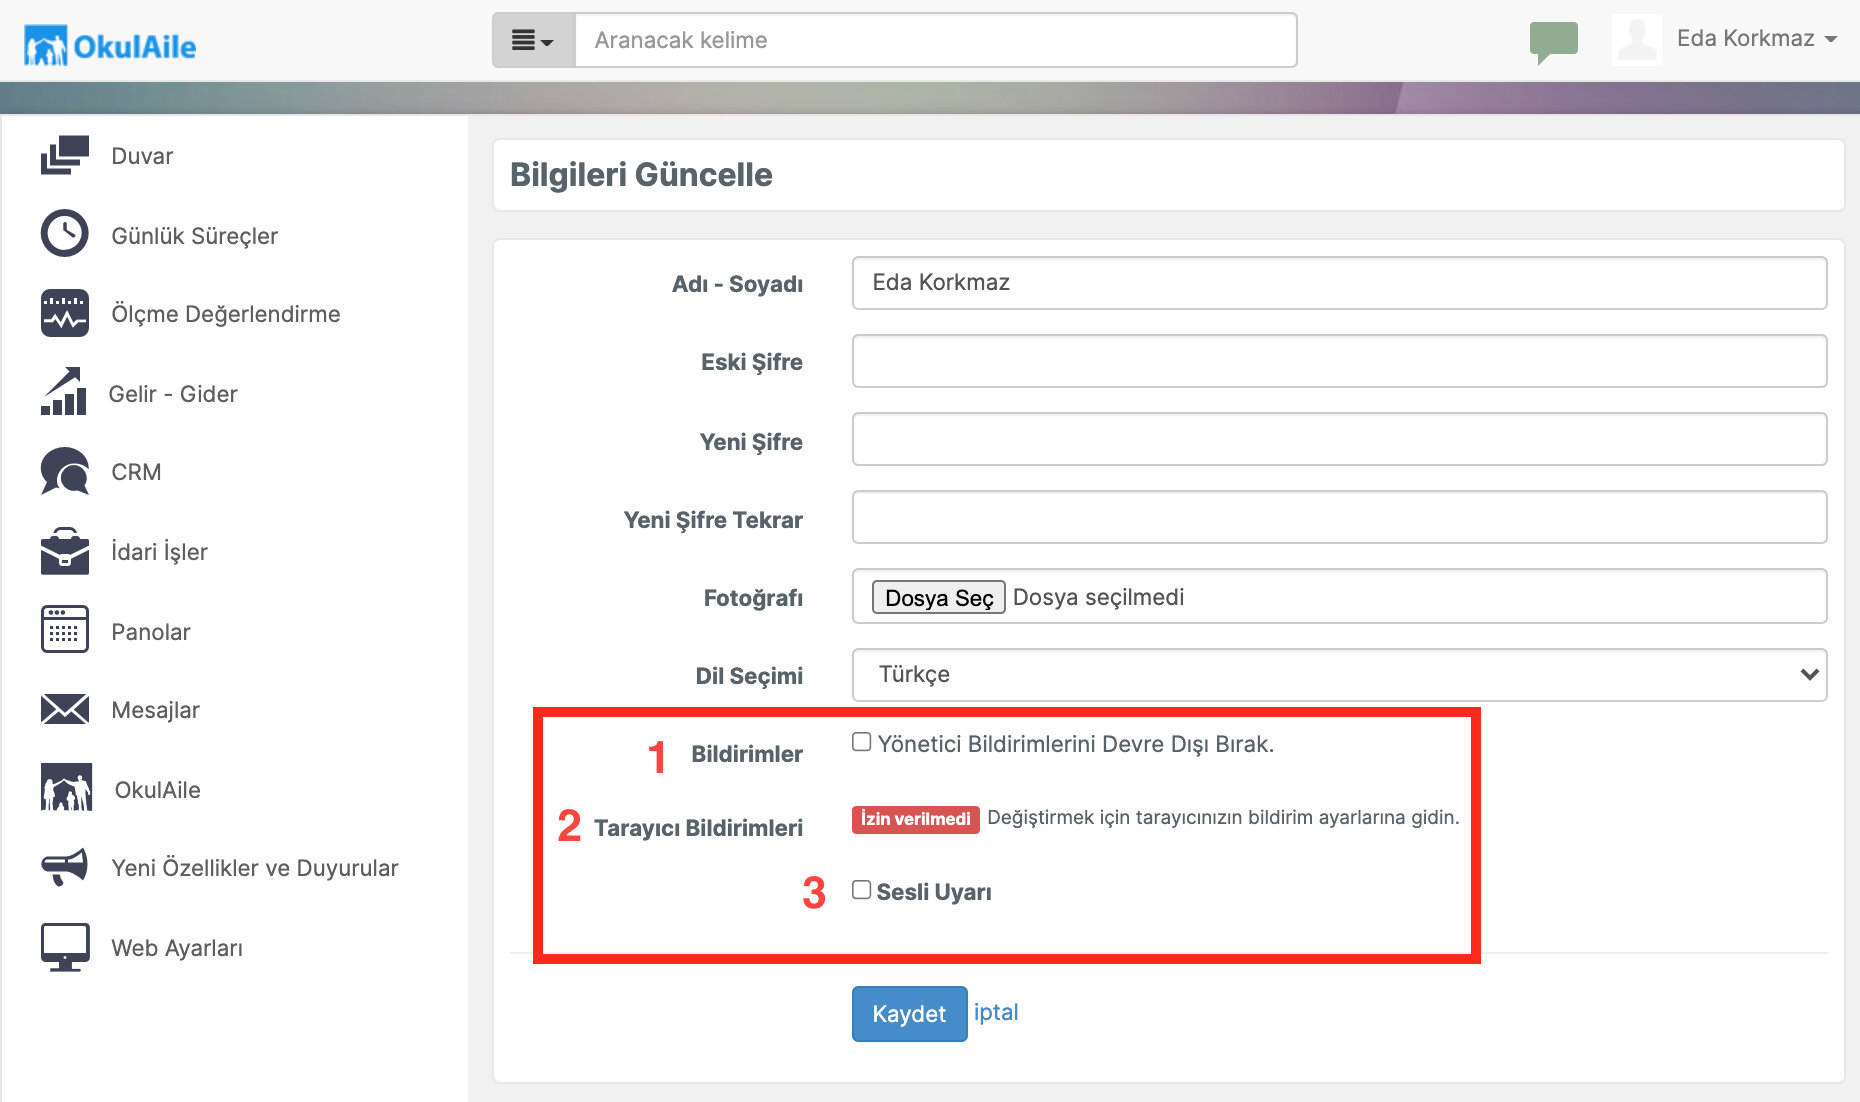Click the İptal link
The width and height of the screenshot is (1860, 1102).
tap(996, 1012)
